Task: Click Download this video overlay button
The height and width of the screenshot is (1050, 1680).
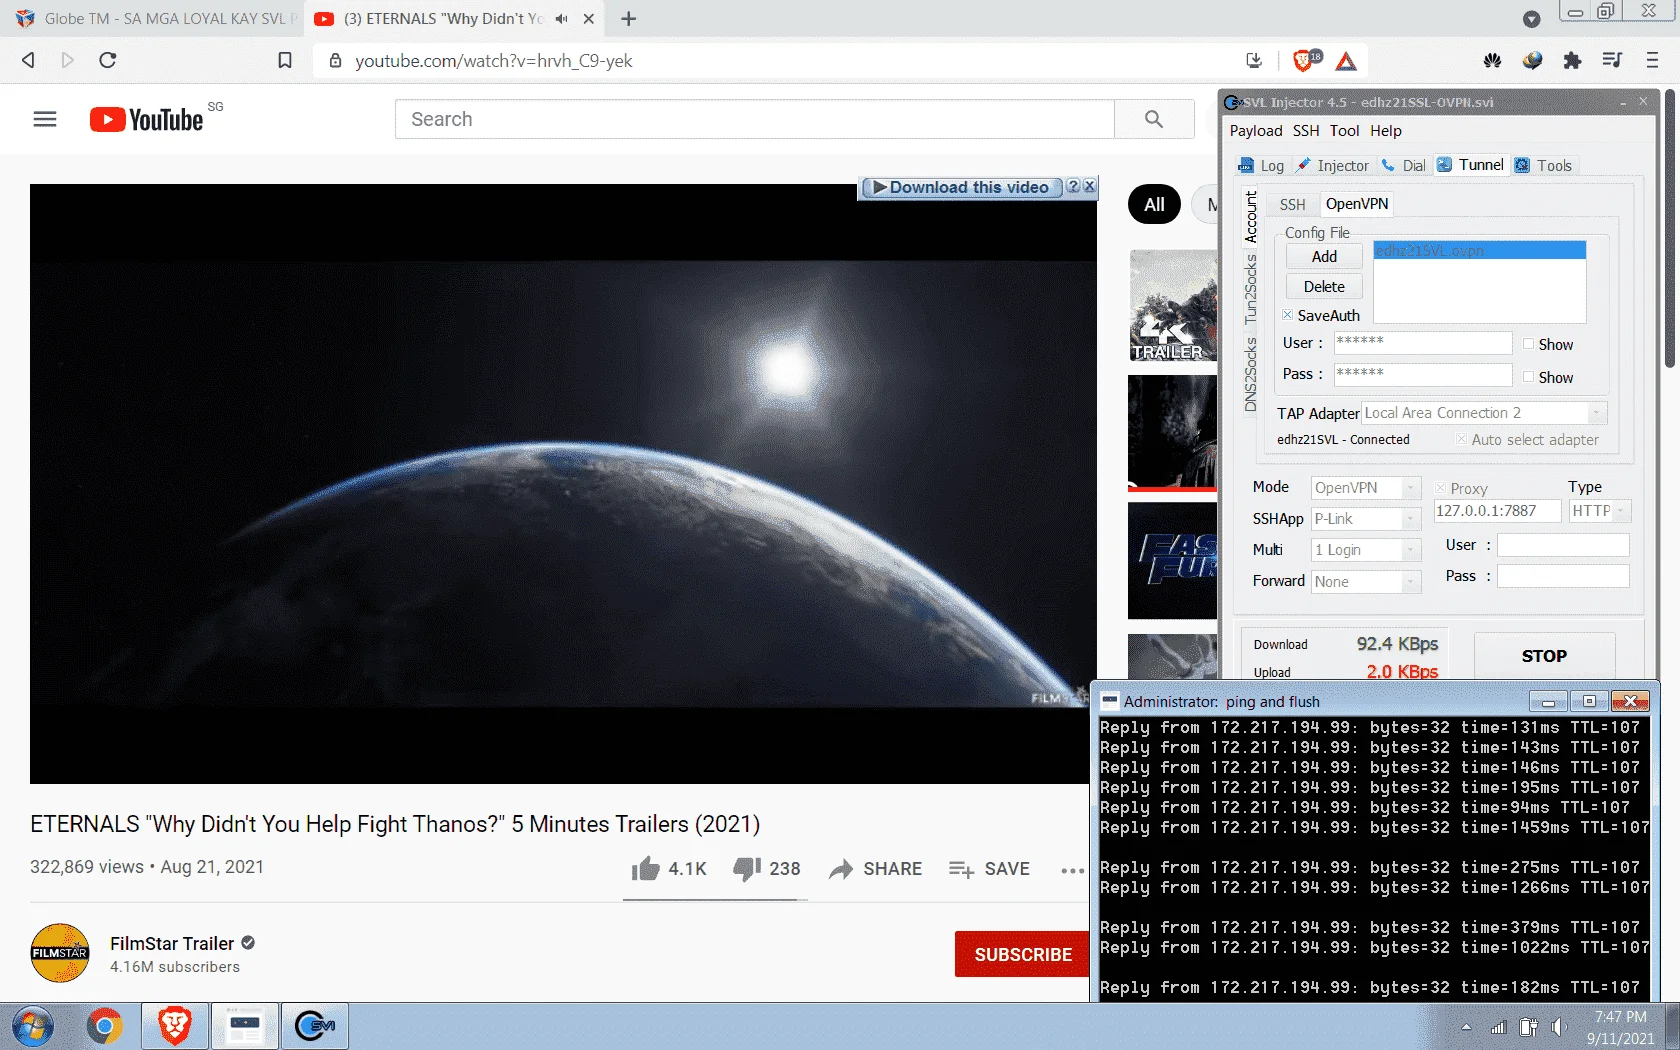Action: (962, 188)
